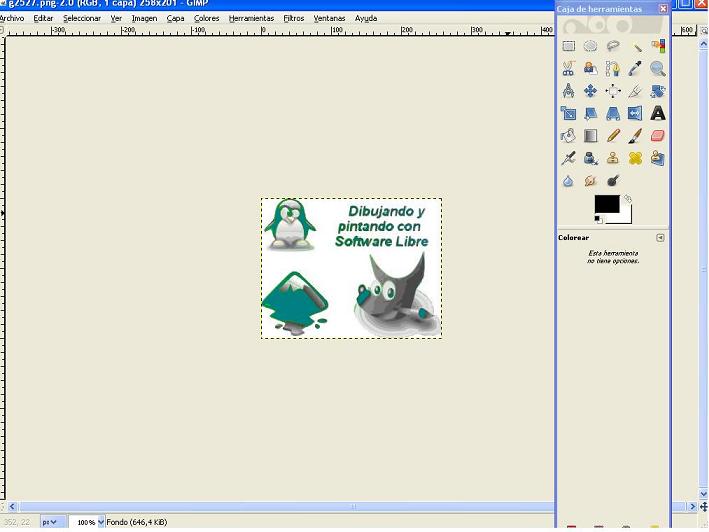Select the Crop tool

coord(635,91)
